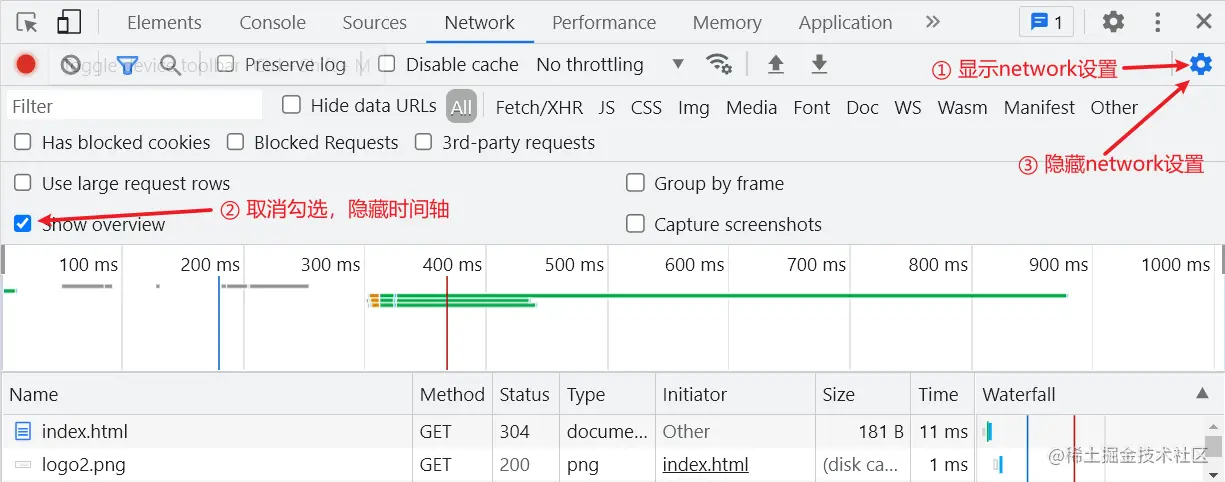Show more tabs with the double chevron
Viewport: 1225px width, 482px height.
pos(933,22)
